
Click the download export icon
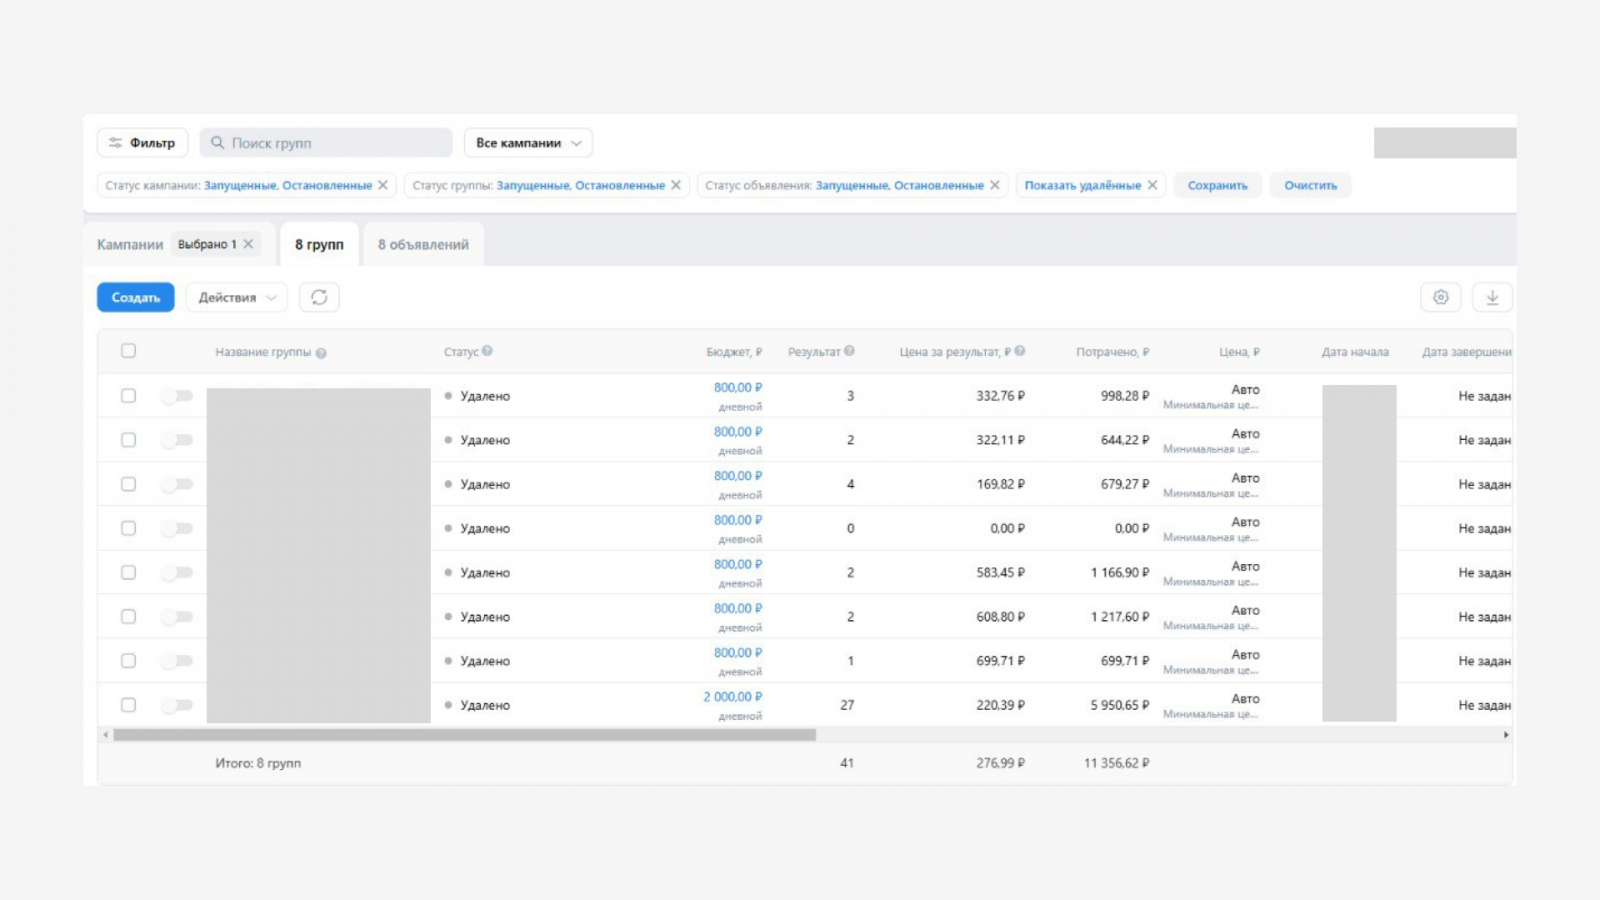point(1492,297)
